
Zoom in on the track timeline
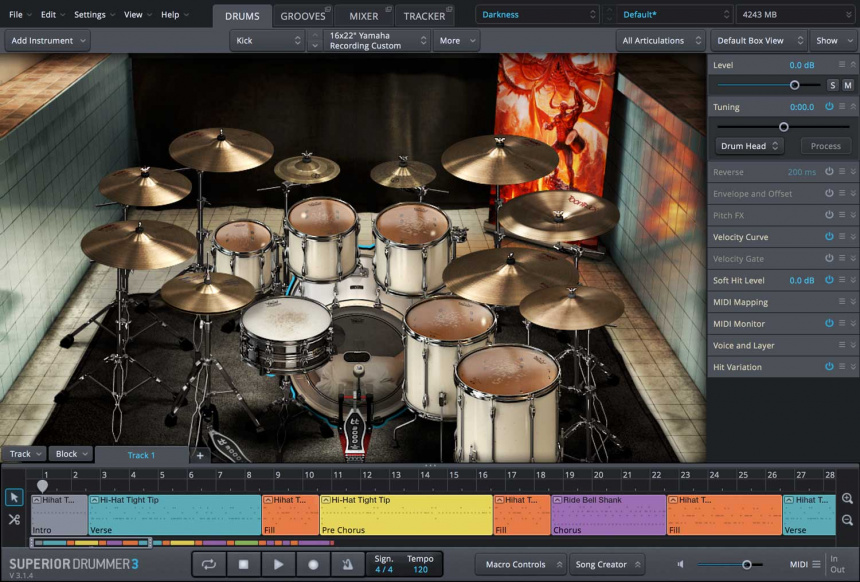[847, 498]
